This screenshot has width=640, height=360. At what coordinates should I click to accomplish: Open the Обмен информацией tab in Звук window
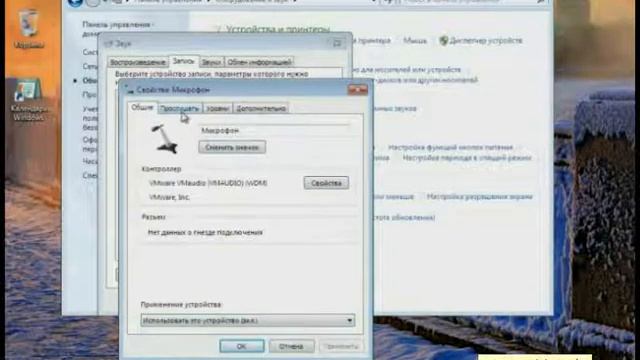pyautogui.click(x=259, y=62)
